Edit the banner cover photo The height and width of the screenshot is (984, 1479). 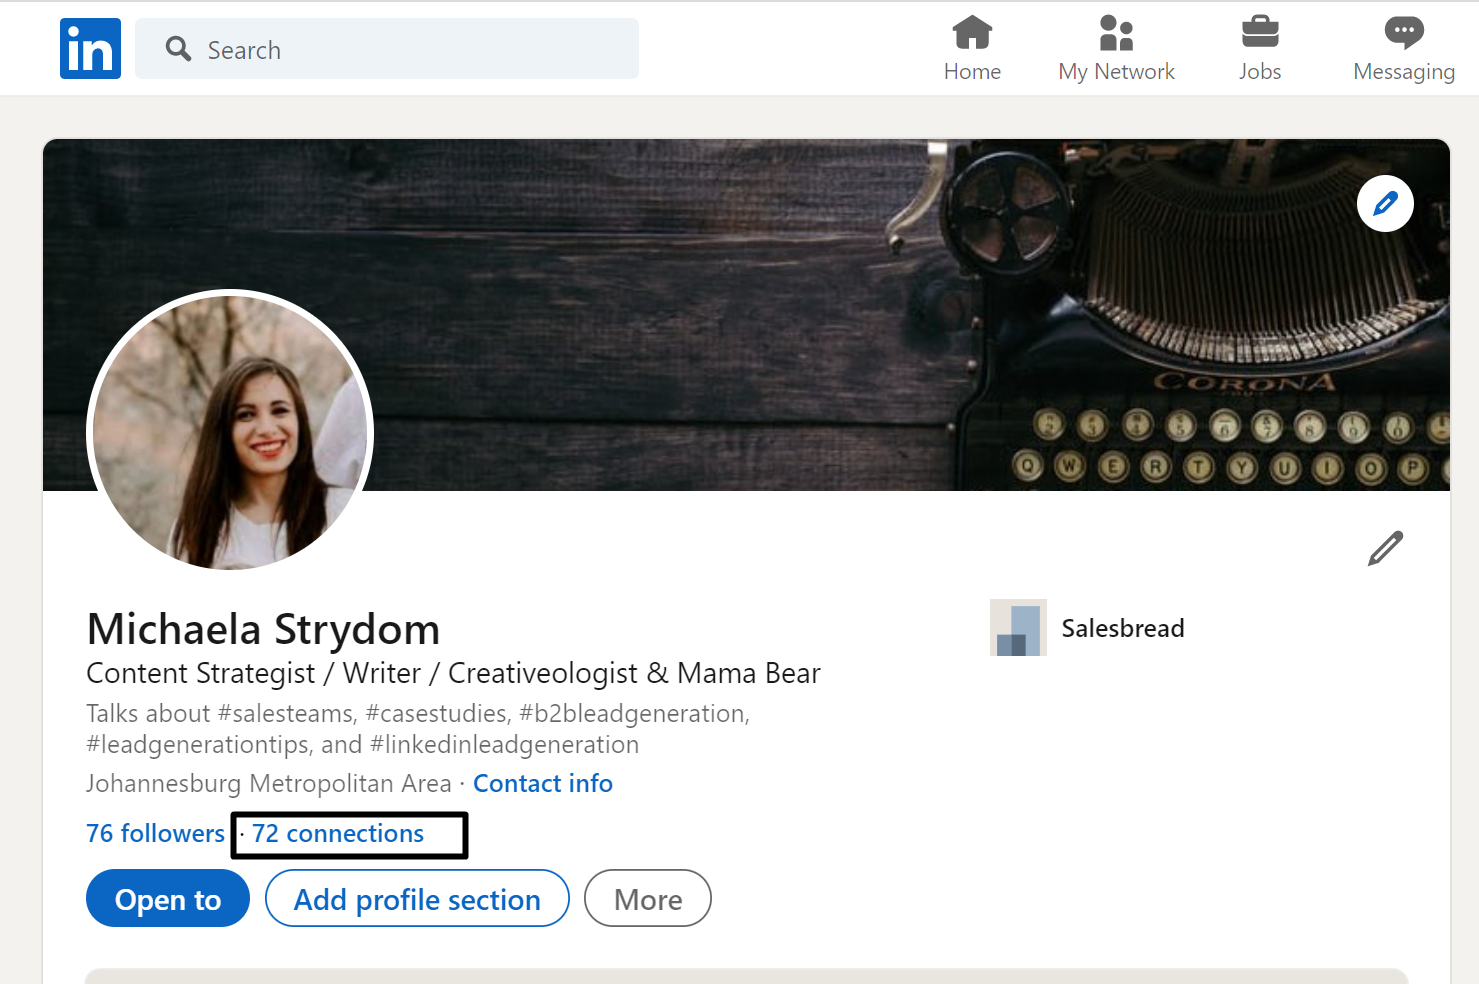1385,204
